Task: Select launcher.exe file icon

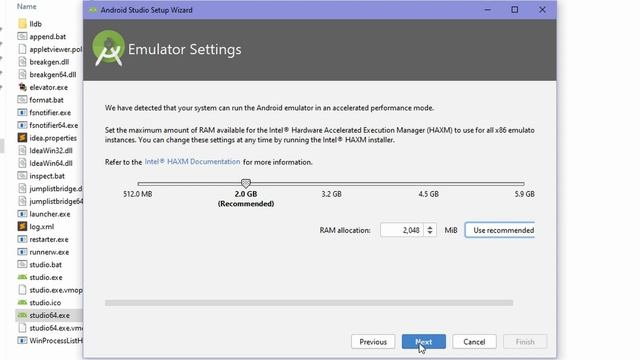Action: (22, 214)
